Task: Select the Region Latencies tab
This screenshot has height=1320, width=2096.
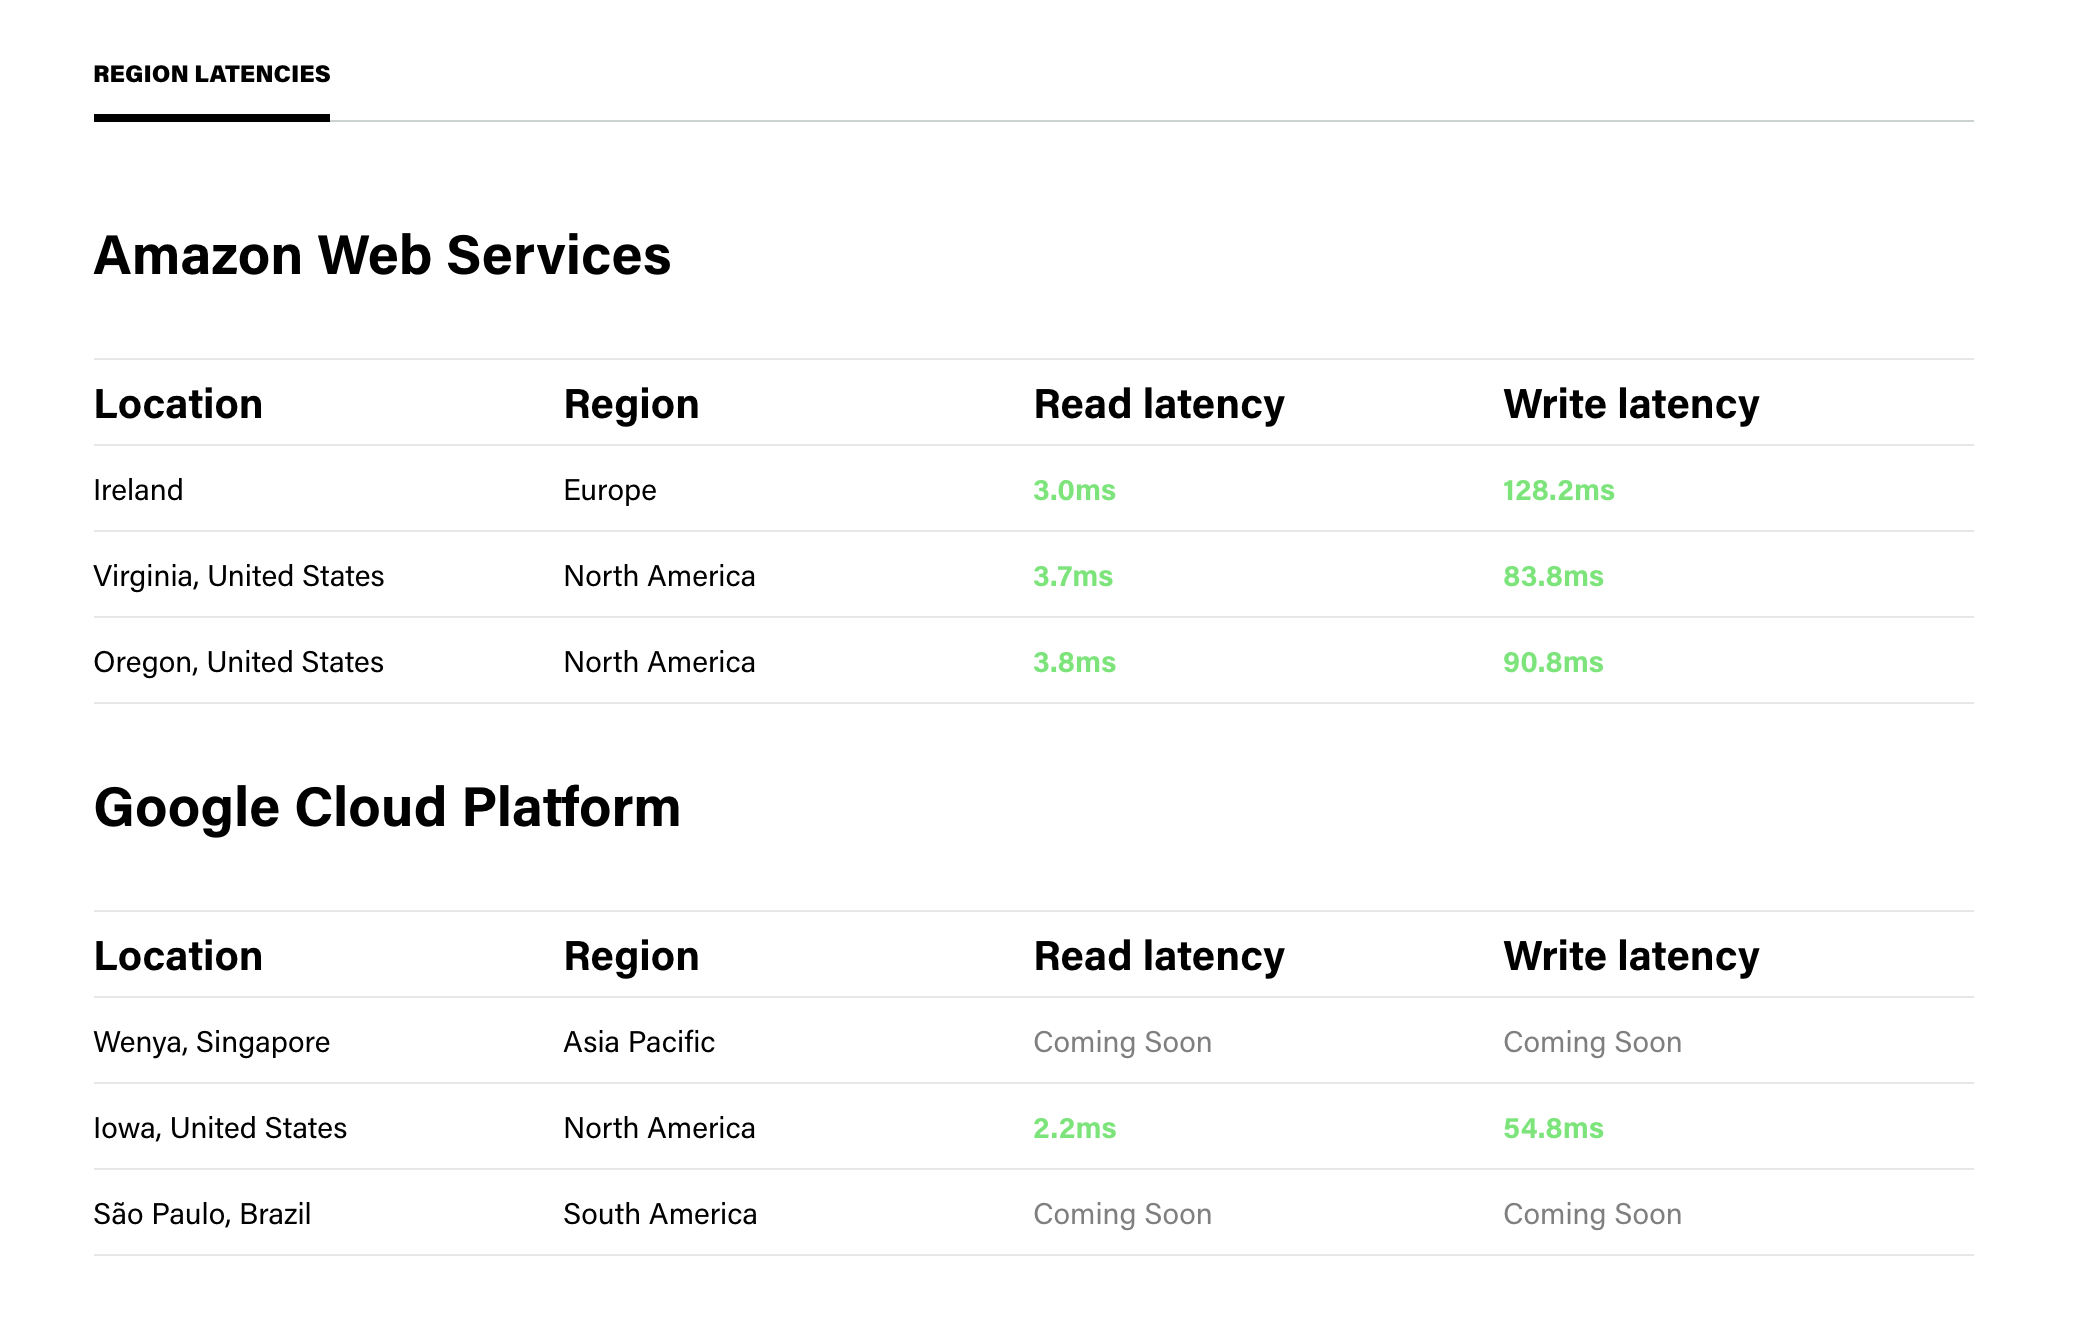Action: [x=211, y=75]
